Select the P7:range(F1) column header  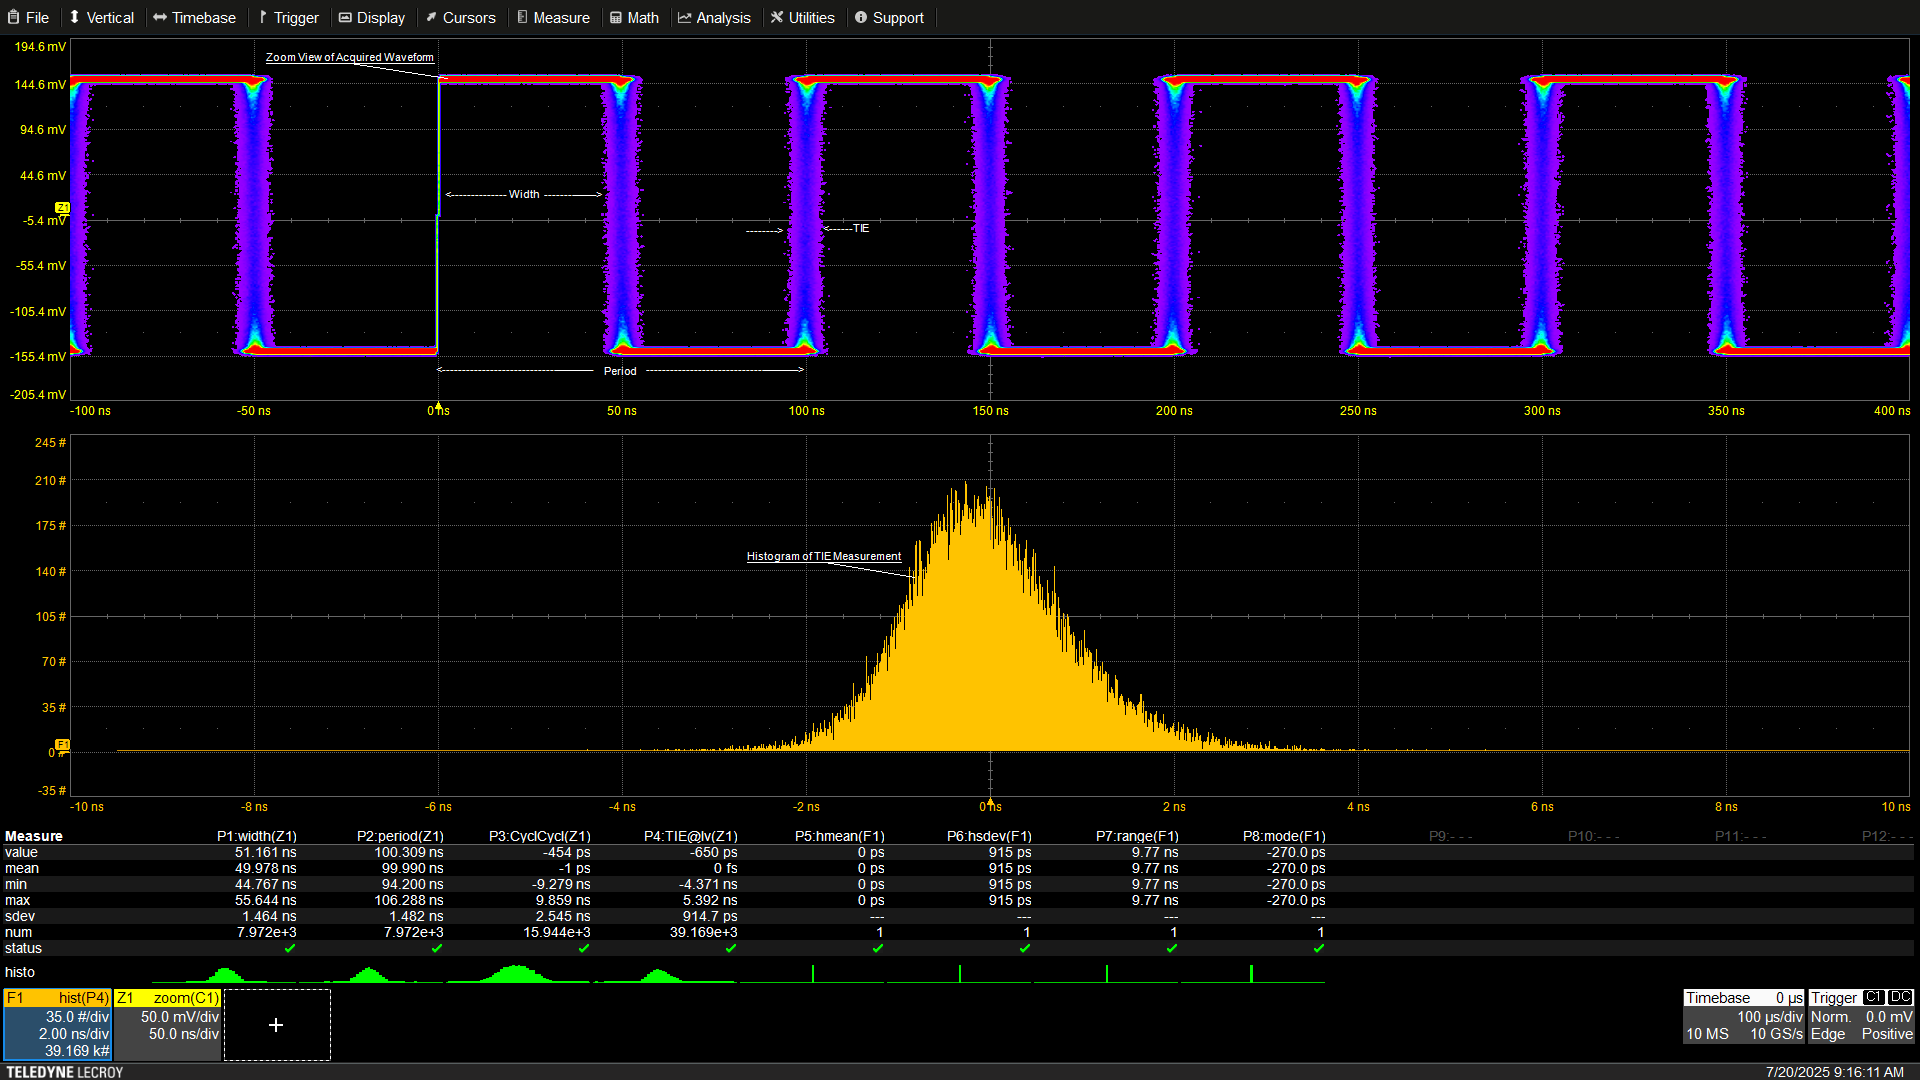pos(1137,836)
